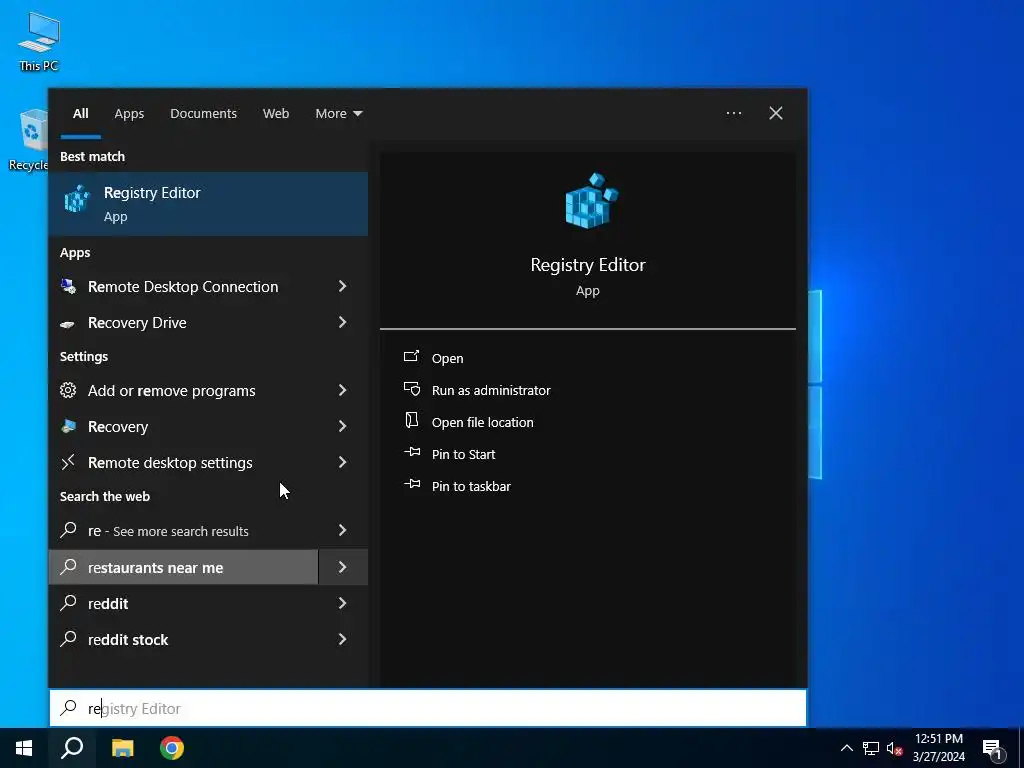The image size is (1024, 768).
Task: Click in the search text box
Action: pyautogui.click(x=428, y=708)
